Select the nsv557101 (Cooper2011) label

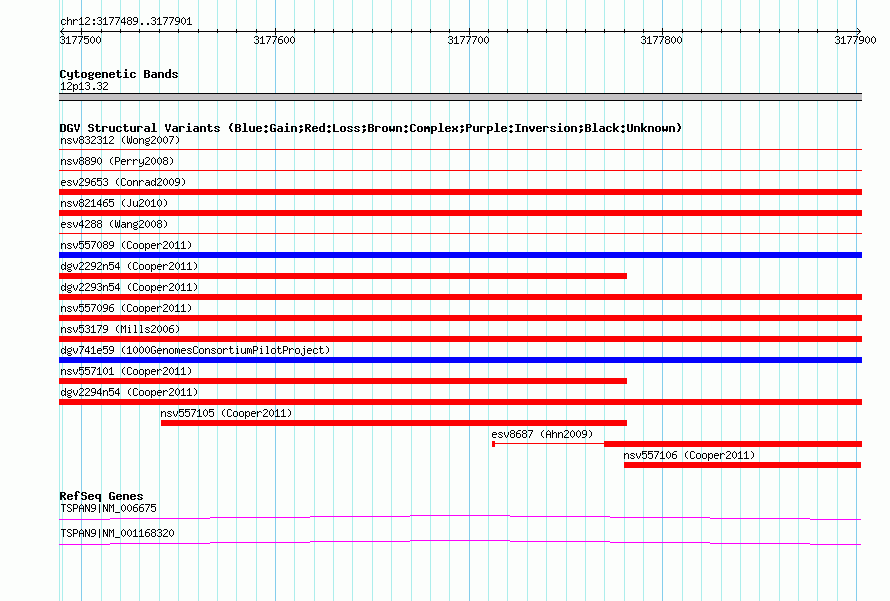(126, 371)
